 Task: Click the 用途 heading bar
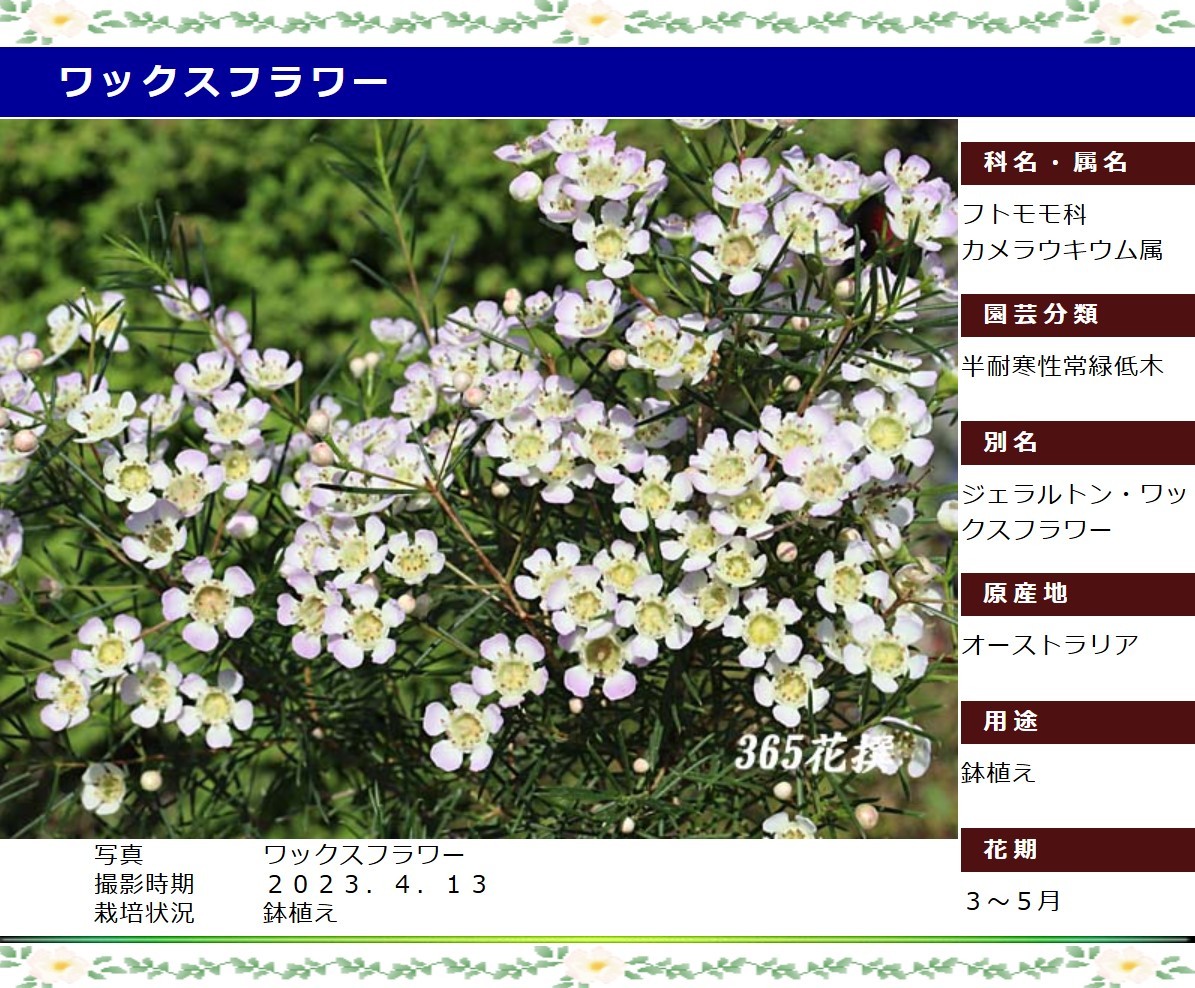click(x=1076, y=722)
